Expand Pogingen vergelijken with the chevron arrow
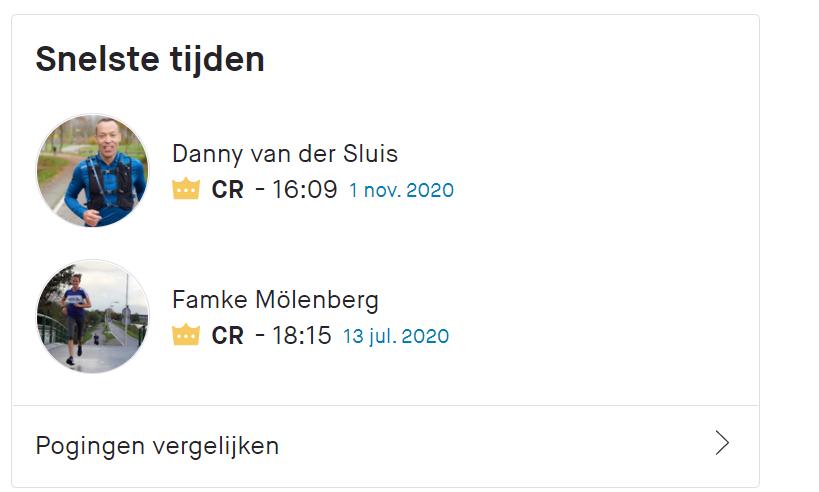Image resolution: width=819 pixels, height=492 pixels. (722, 443)
